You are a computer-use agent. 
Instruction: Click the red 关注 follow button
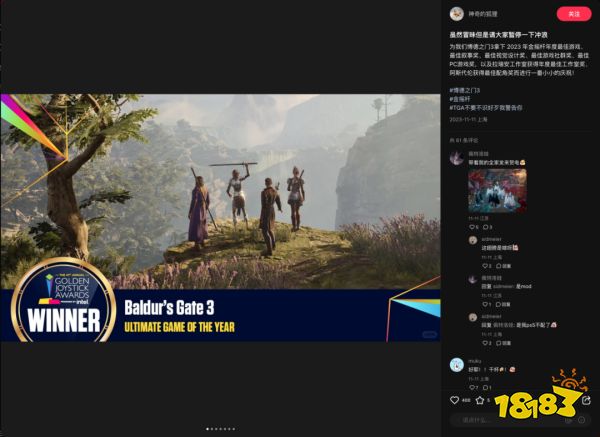click(x=574, y=14)
